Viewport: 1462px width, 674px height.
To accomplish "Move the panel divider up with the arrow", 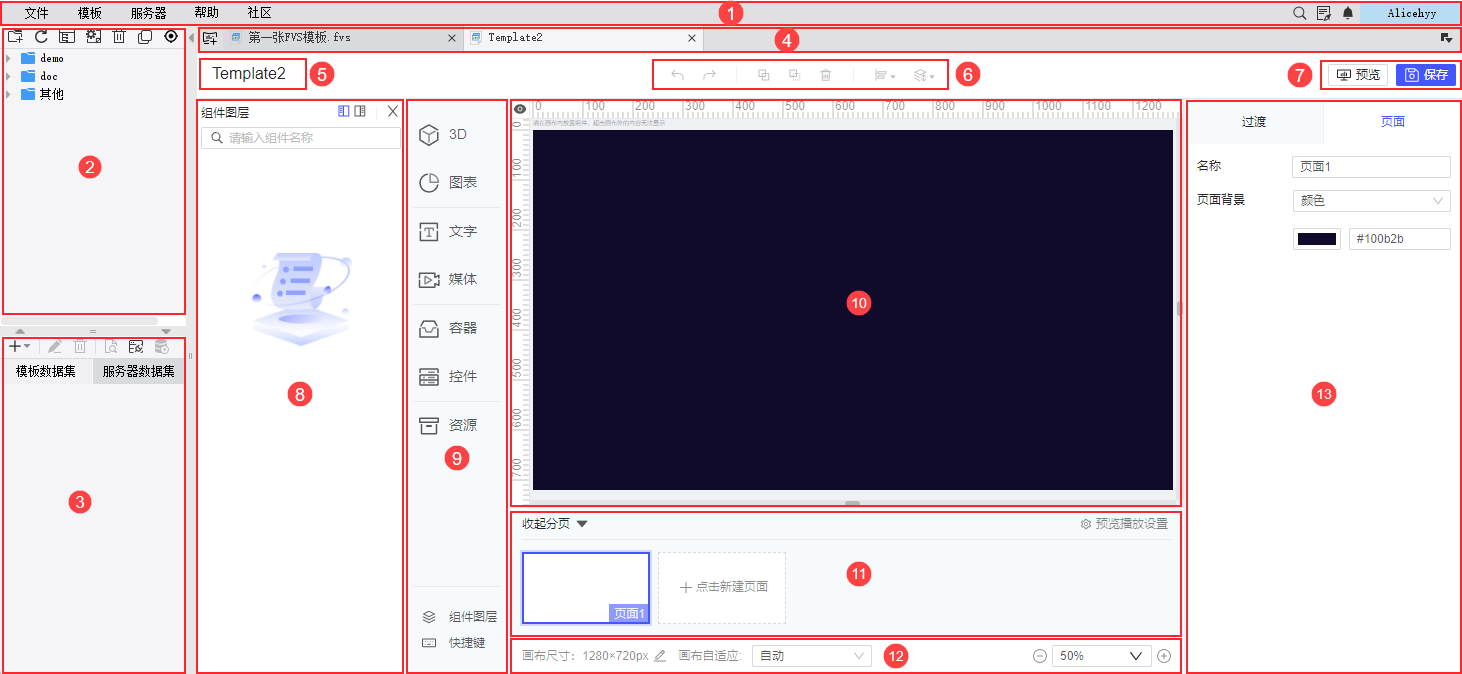I will [x=20, y=330].
